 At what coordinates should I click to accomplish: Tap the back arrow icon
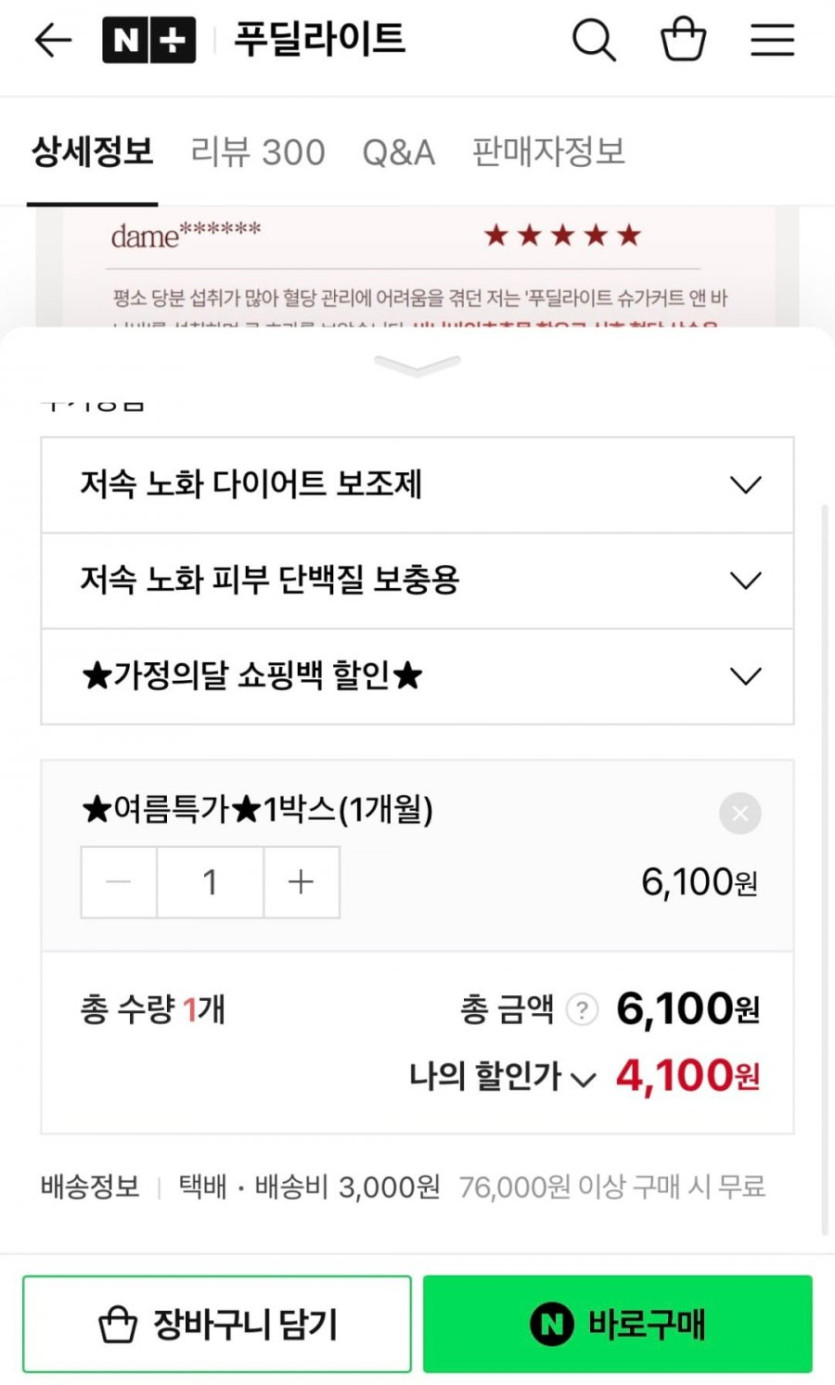point(53,40)
